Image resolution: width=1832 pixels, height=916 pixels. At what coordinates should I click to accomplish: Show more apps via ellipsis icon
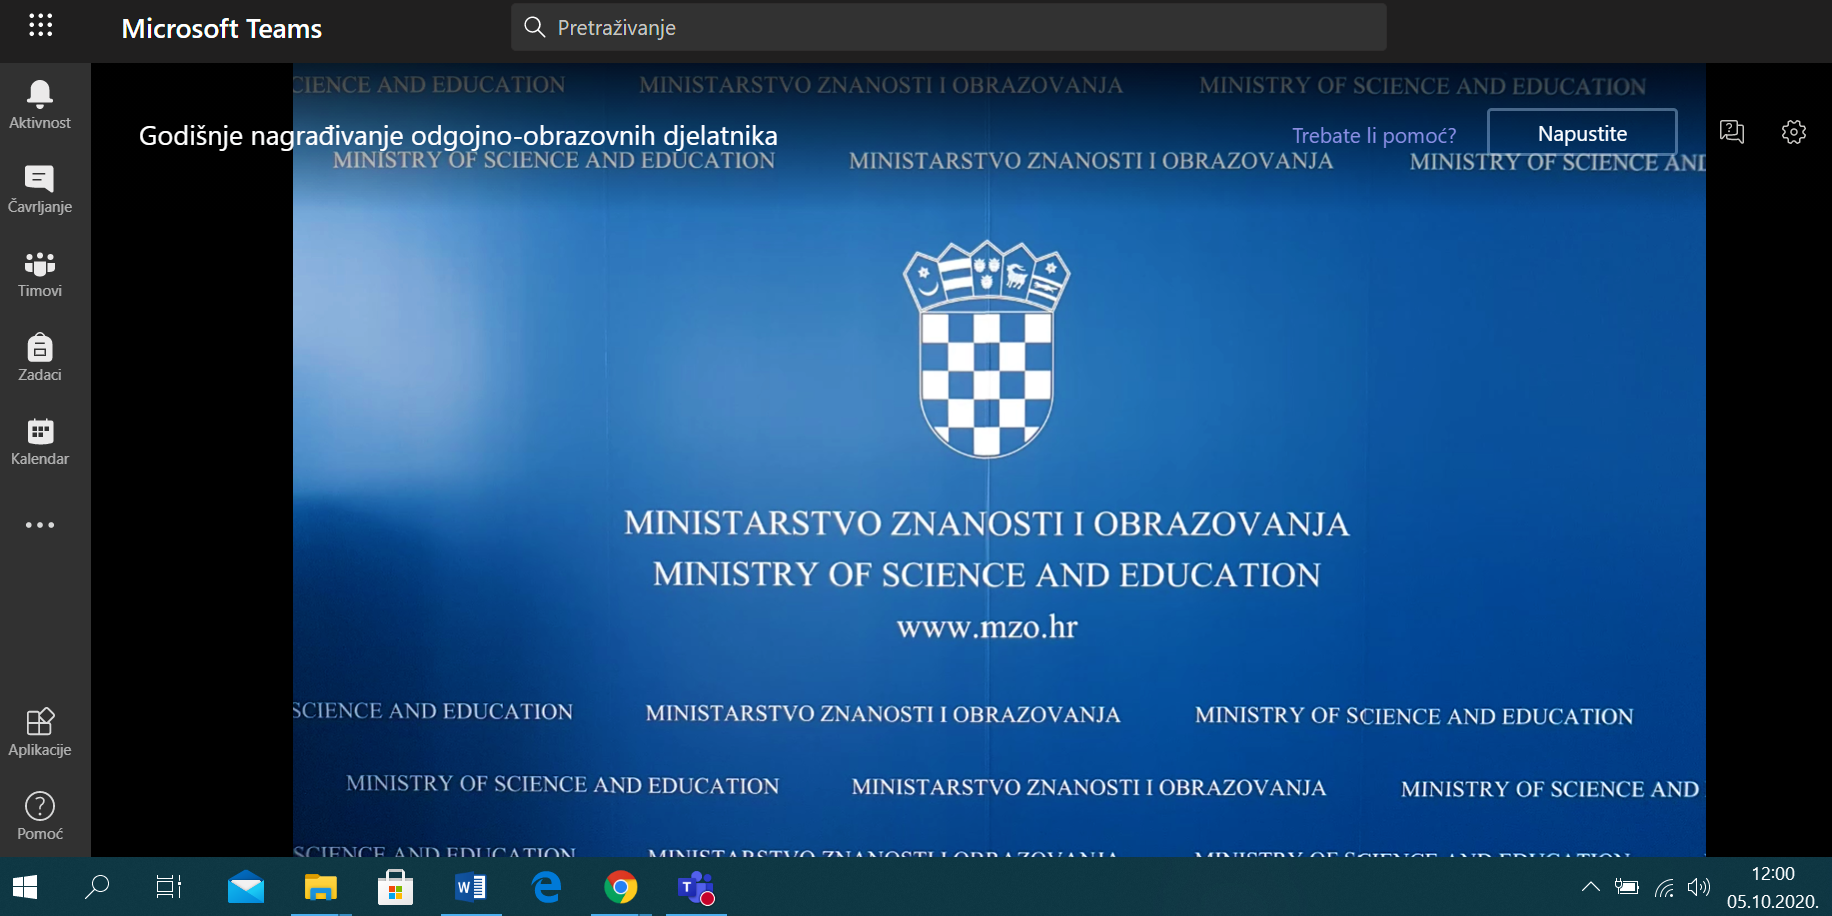coord(40,525)
